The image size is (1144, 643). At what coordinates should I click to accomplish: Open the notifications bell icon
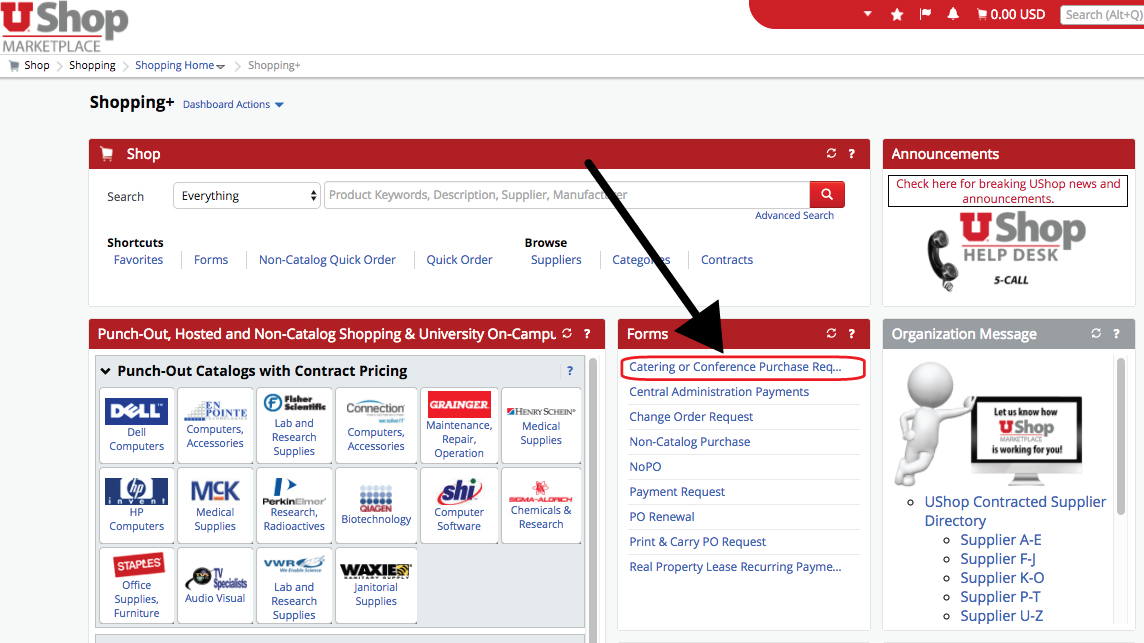point(953,14)
